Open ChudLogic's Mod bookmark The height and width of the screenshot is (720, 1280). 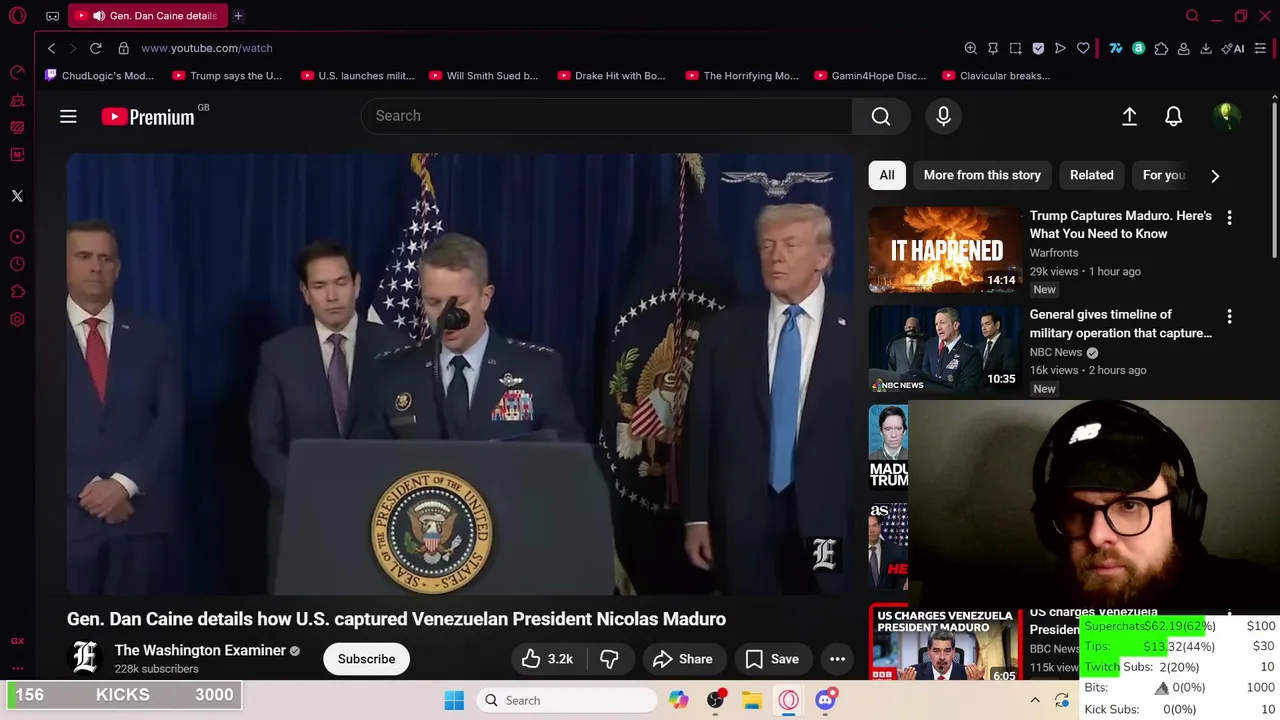click(x=100, y=76)
